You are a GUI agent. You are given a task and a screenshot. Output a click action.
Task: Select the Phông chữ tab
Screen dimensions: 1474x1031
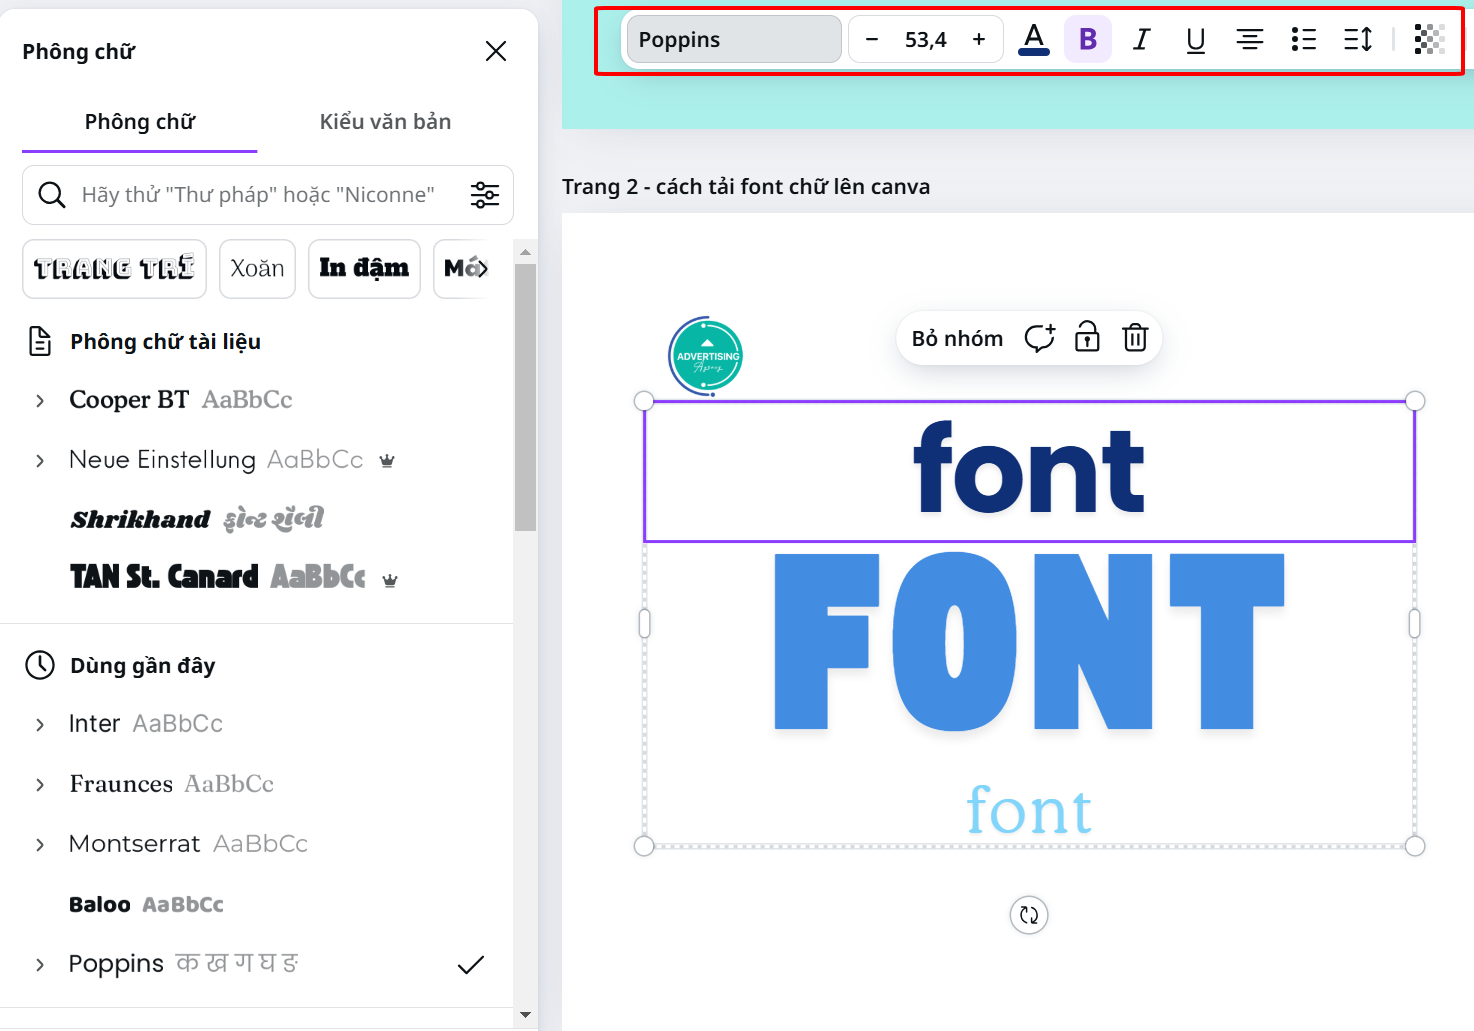click(139, 121)
